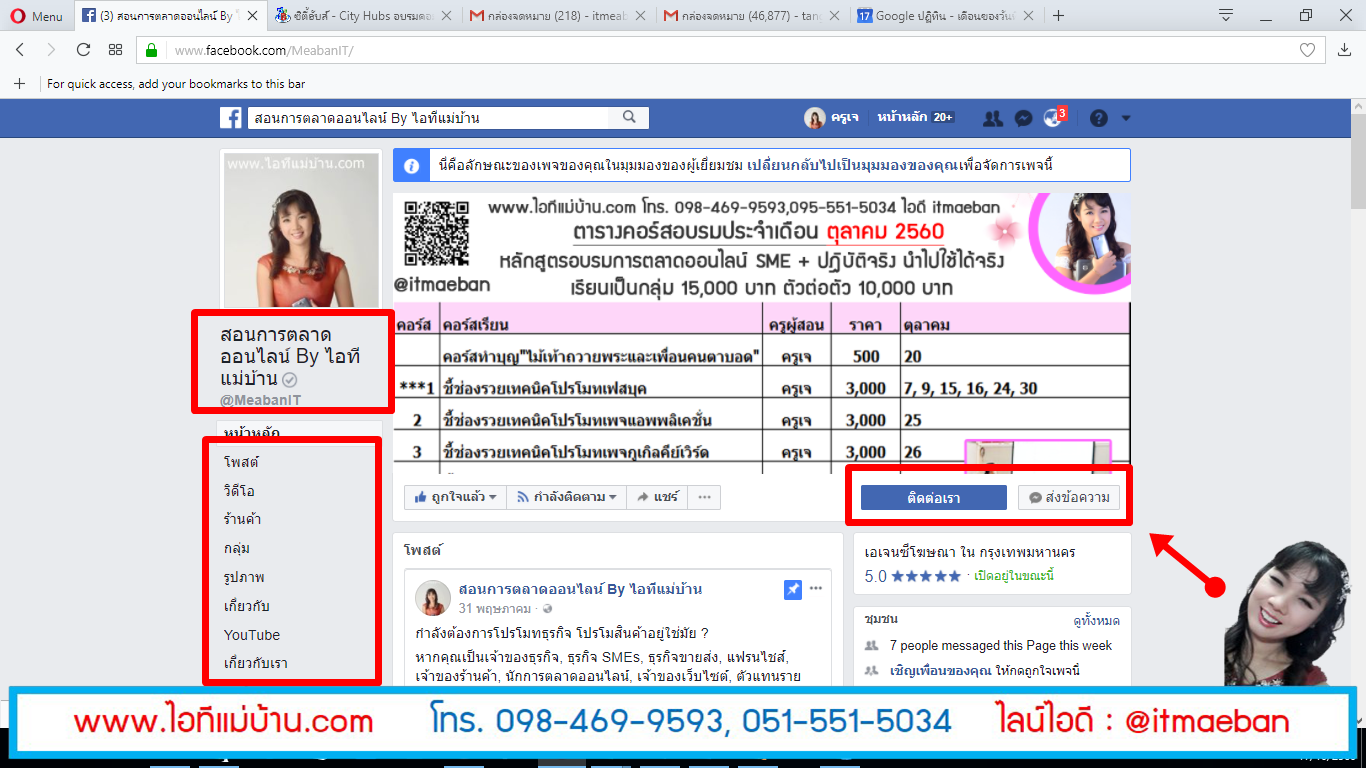Open the three-dots more options button under cover
Screen dimensions: 1366x768
[x=704, y=497]
